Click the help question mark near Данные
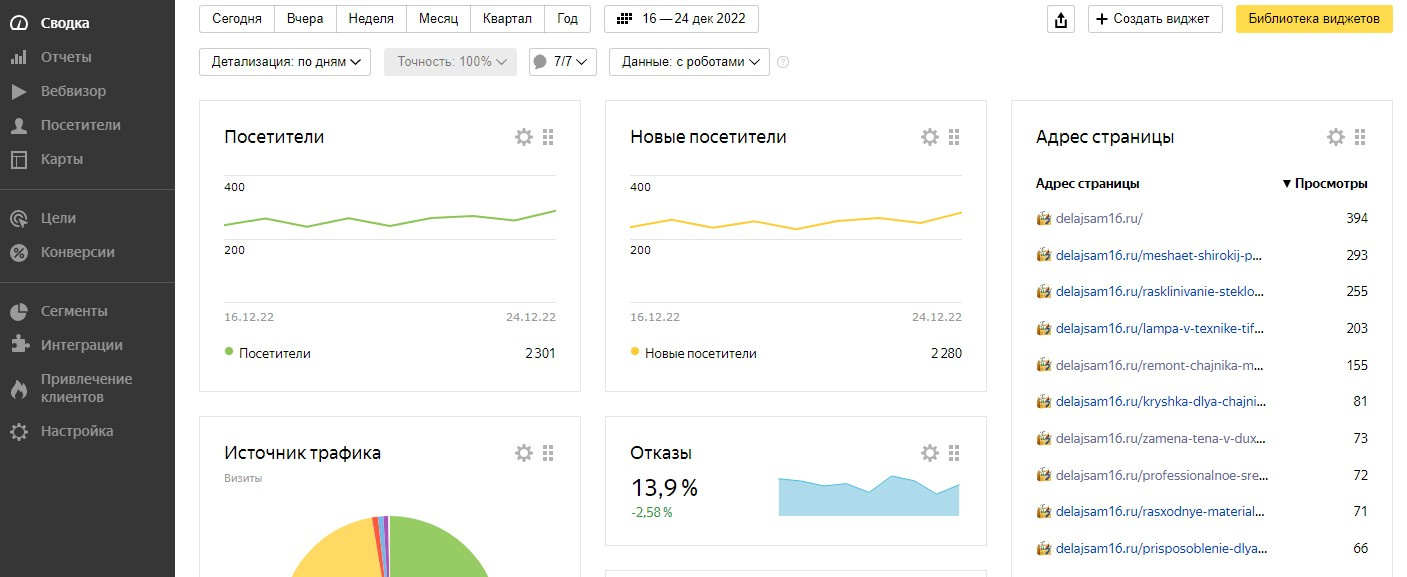This screenshot has width=1407, height=577. tap(783, 62)
